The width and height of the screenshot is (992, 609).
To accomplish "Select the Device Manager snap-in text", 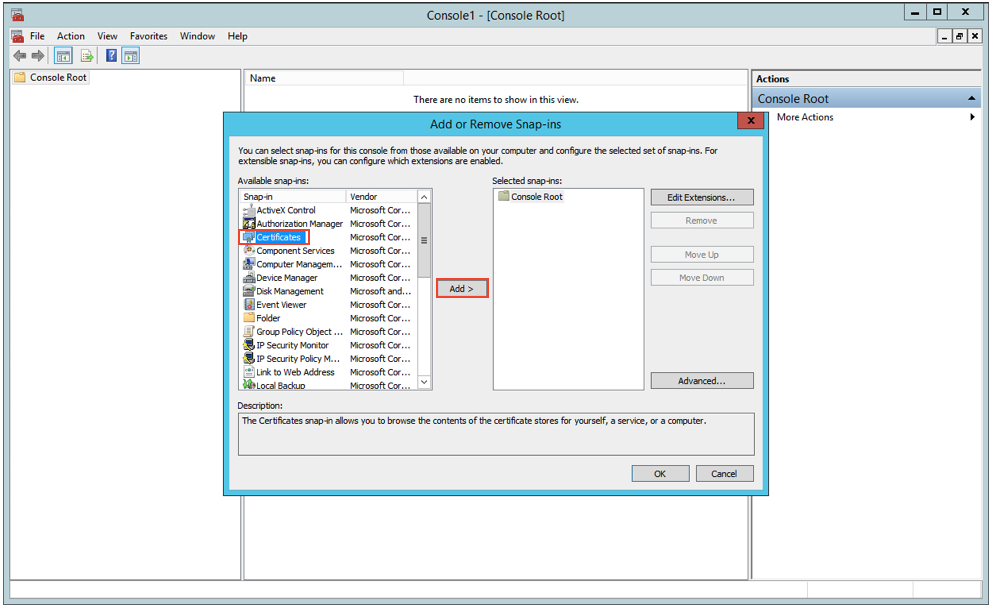I will pyautogui.click(x=287, y=278).
